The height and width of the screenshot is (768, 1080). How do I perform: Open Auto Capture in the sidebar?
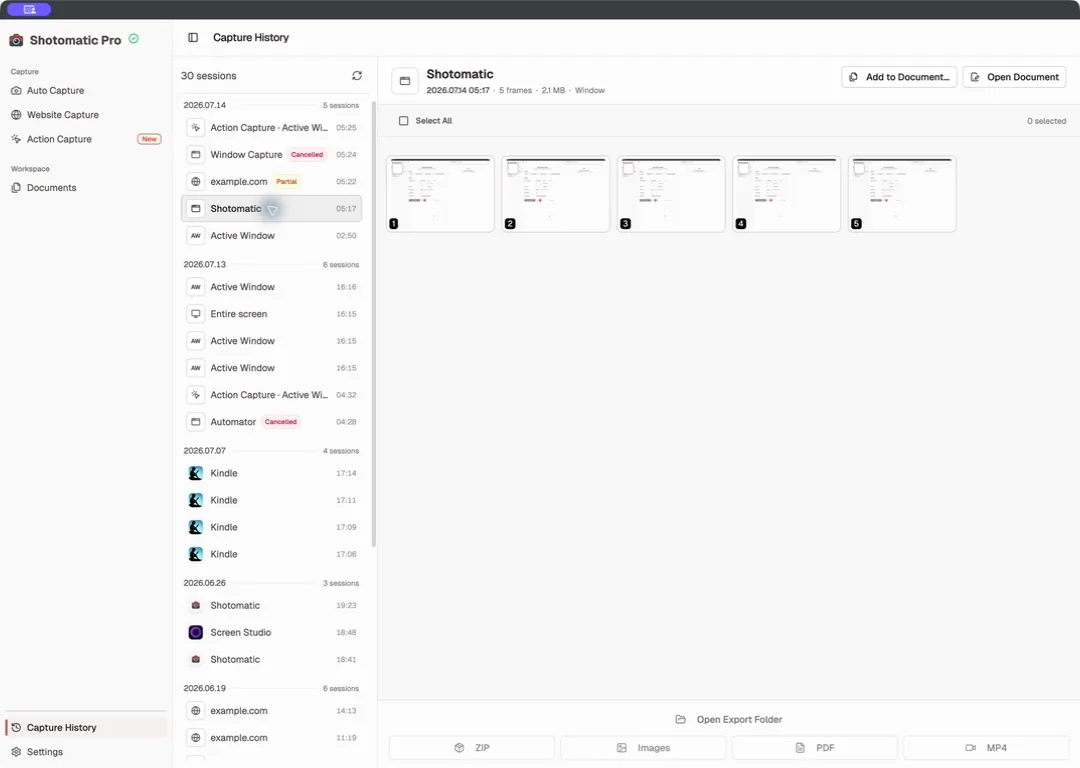click(85, 90)
